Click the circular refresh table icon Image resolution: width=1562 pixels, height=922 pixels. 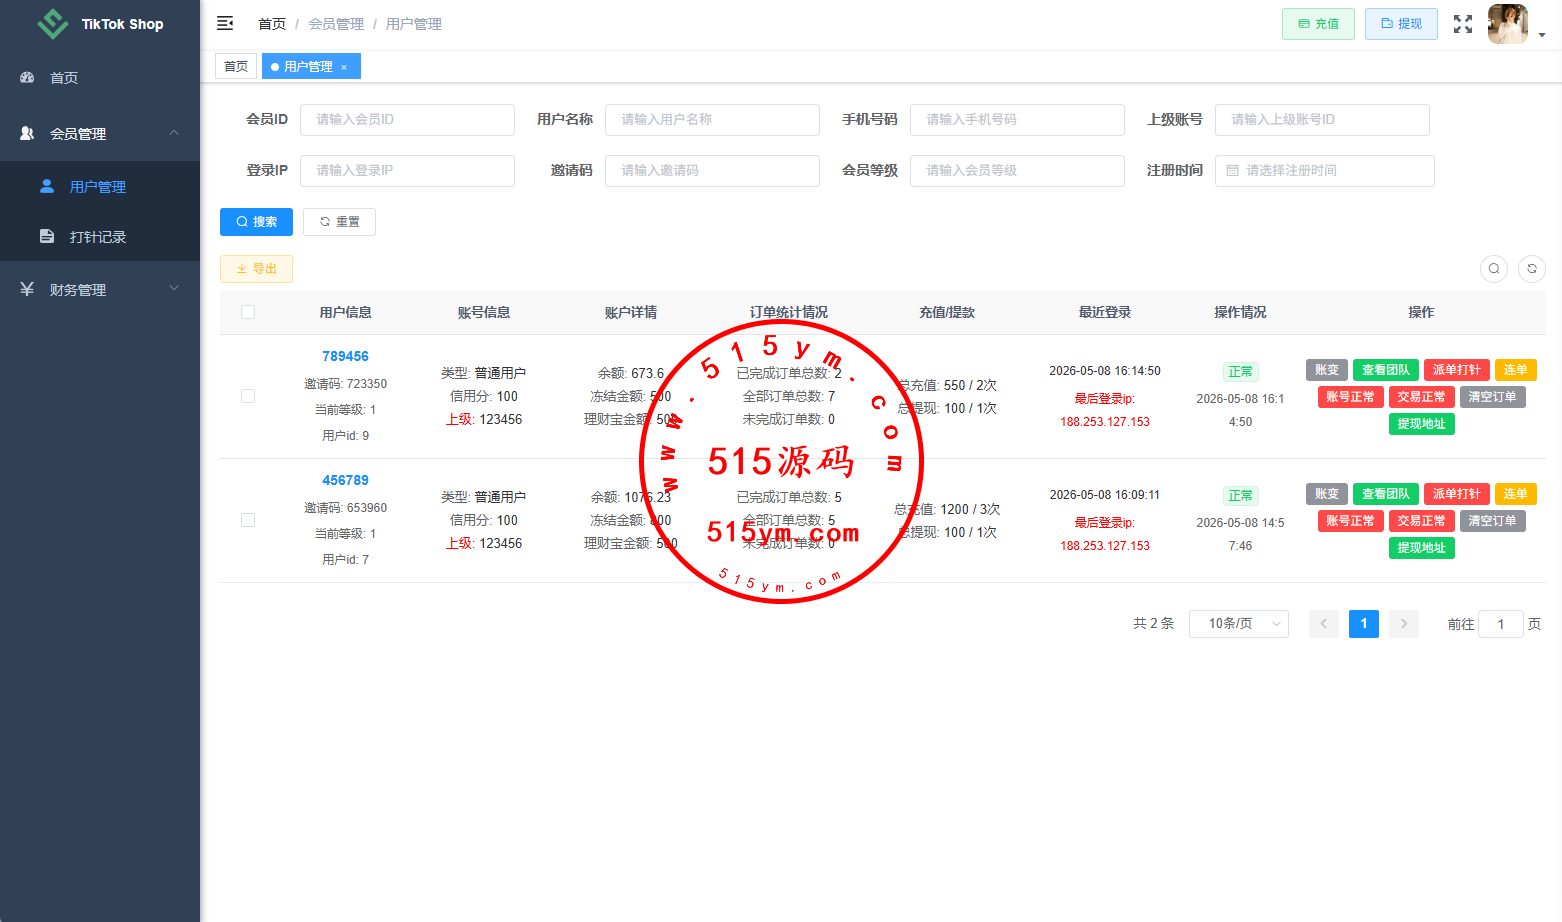tap(1532, 268)
